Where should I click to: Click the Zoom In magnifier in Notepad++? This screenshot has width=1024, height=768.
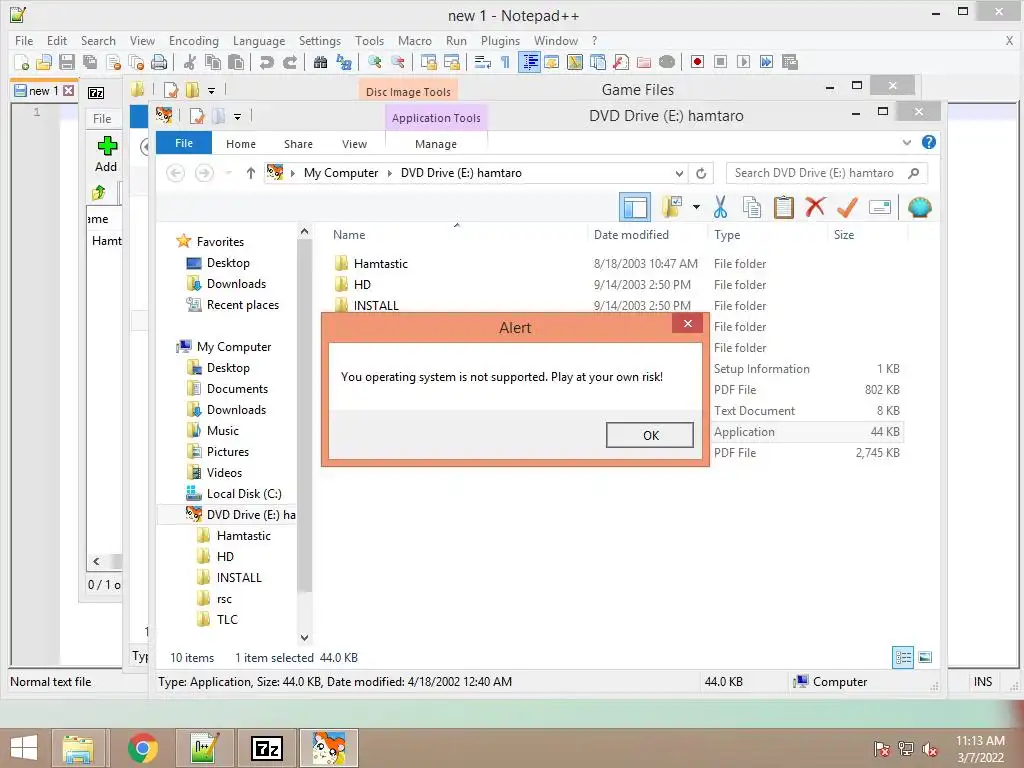(375, 62)
